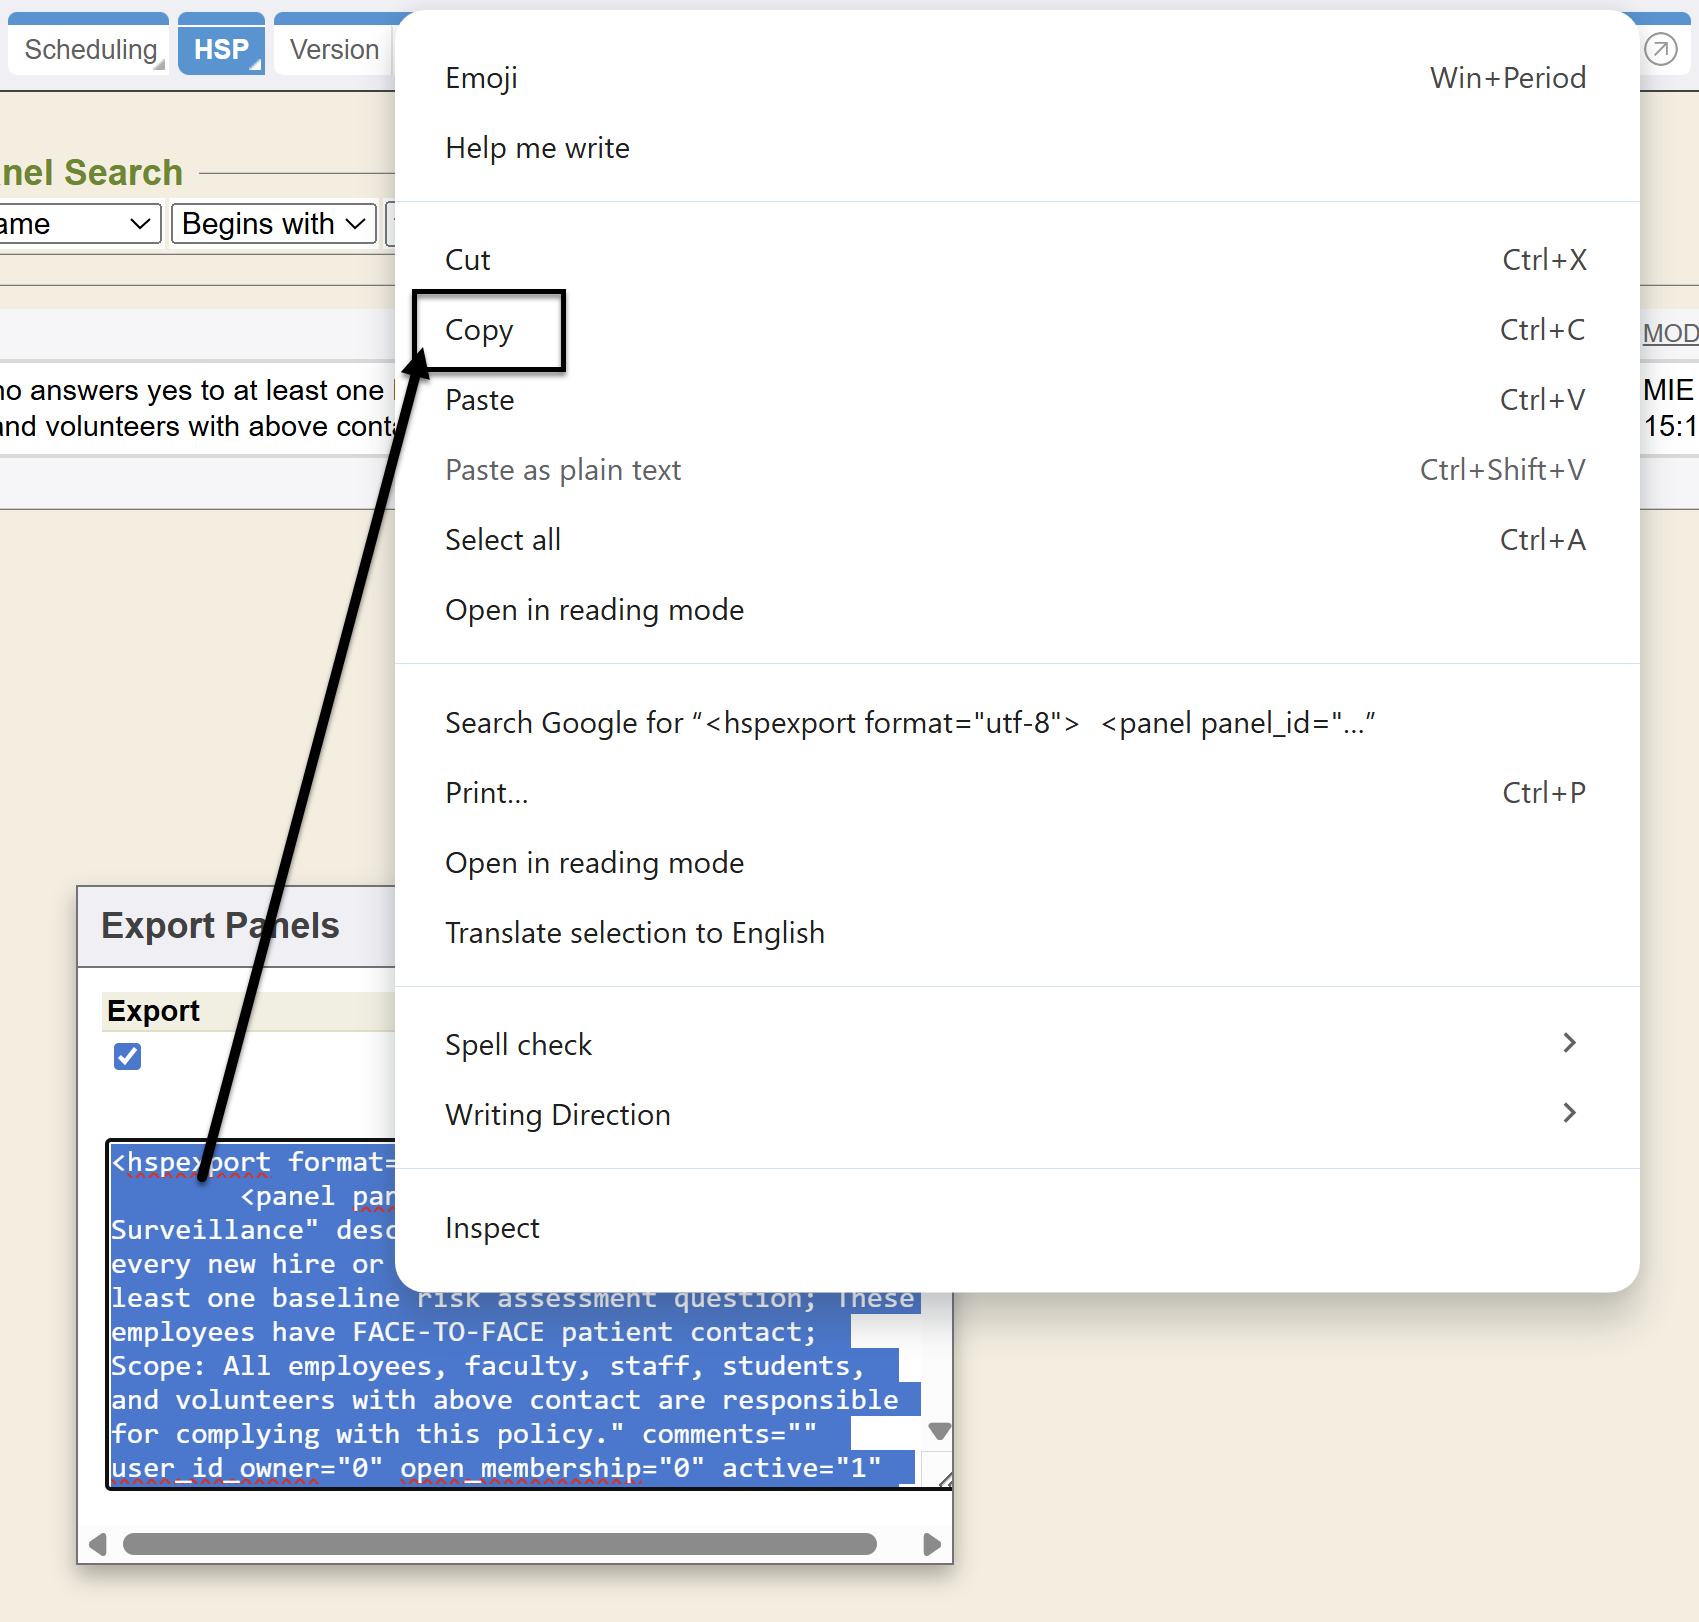Click the horizontal scrollbar thumb in Export Panels
The width and height of the screenshot is (1699, 1622).
tap(500, 1544)
